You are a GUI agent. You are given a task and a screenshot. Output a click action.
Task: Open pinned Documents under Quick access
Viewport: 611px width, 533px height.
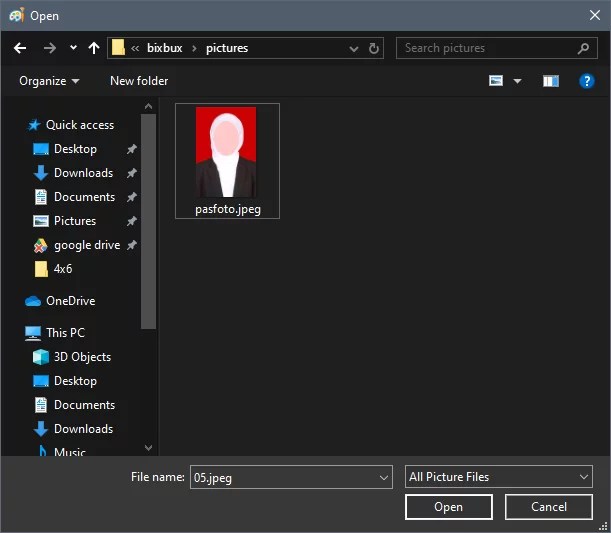tap(84, 197)
